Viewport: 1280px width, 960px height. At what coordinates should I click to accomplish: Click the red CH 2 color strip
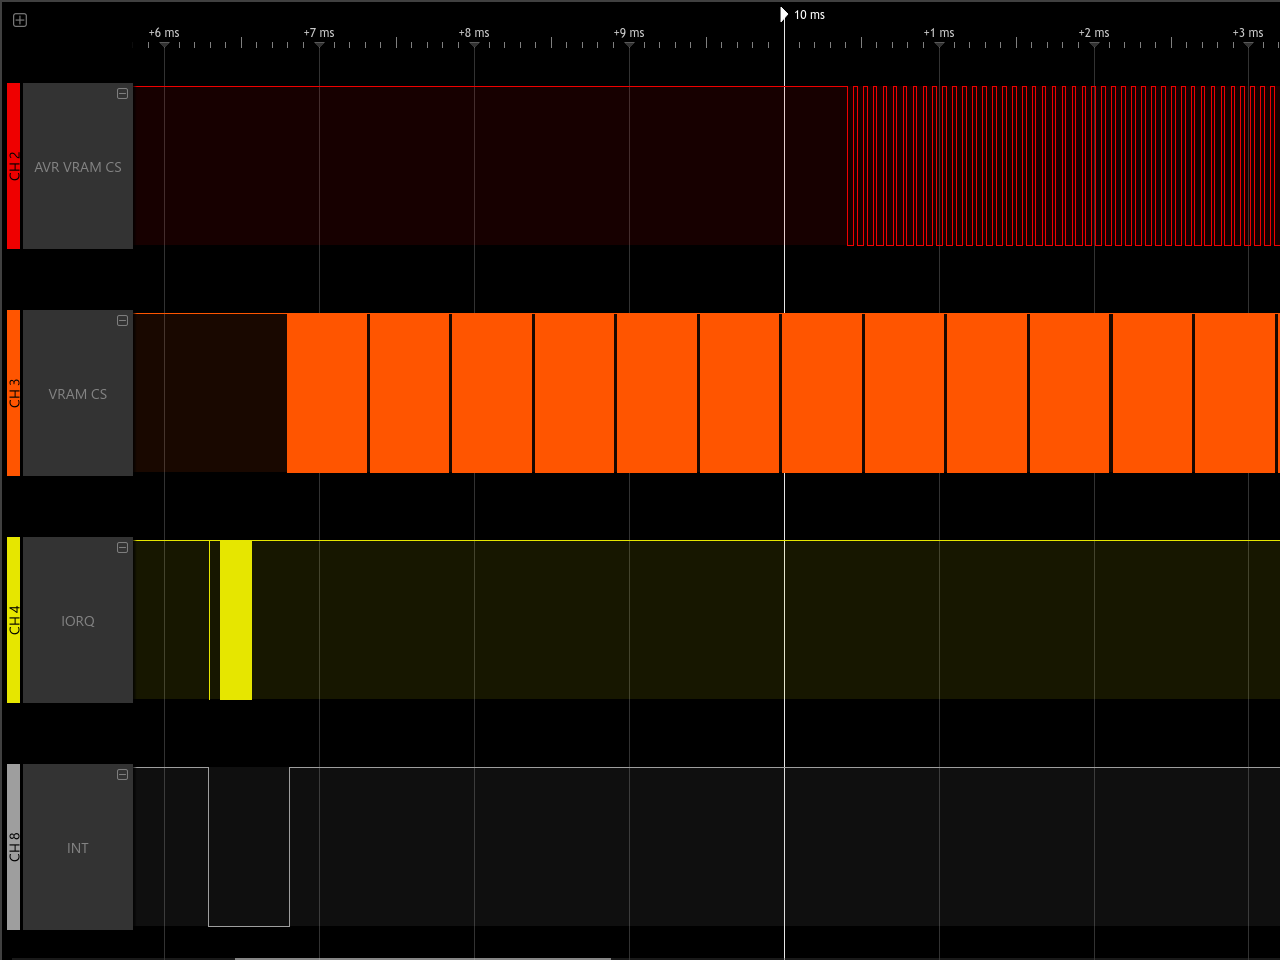click(x=13, y=166)
